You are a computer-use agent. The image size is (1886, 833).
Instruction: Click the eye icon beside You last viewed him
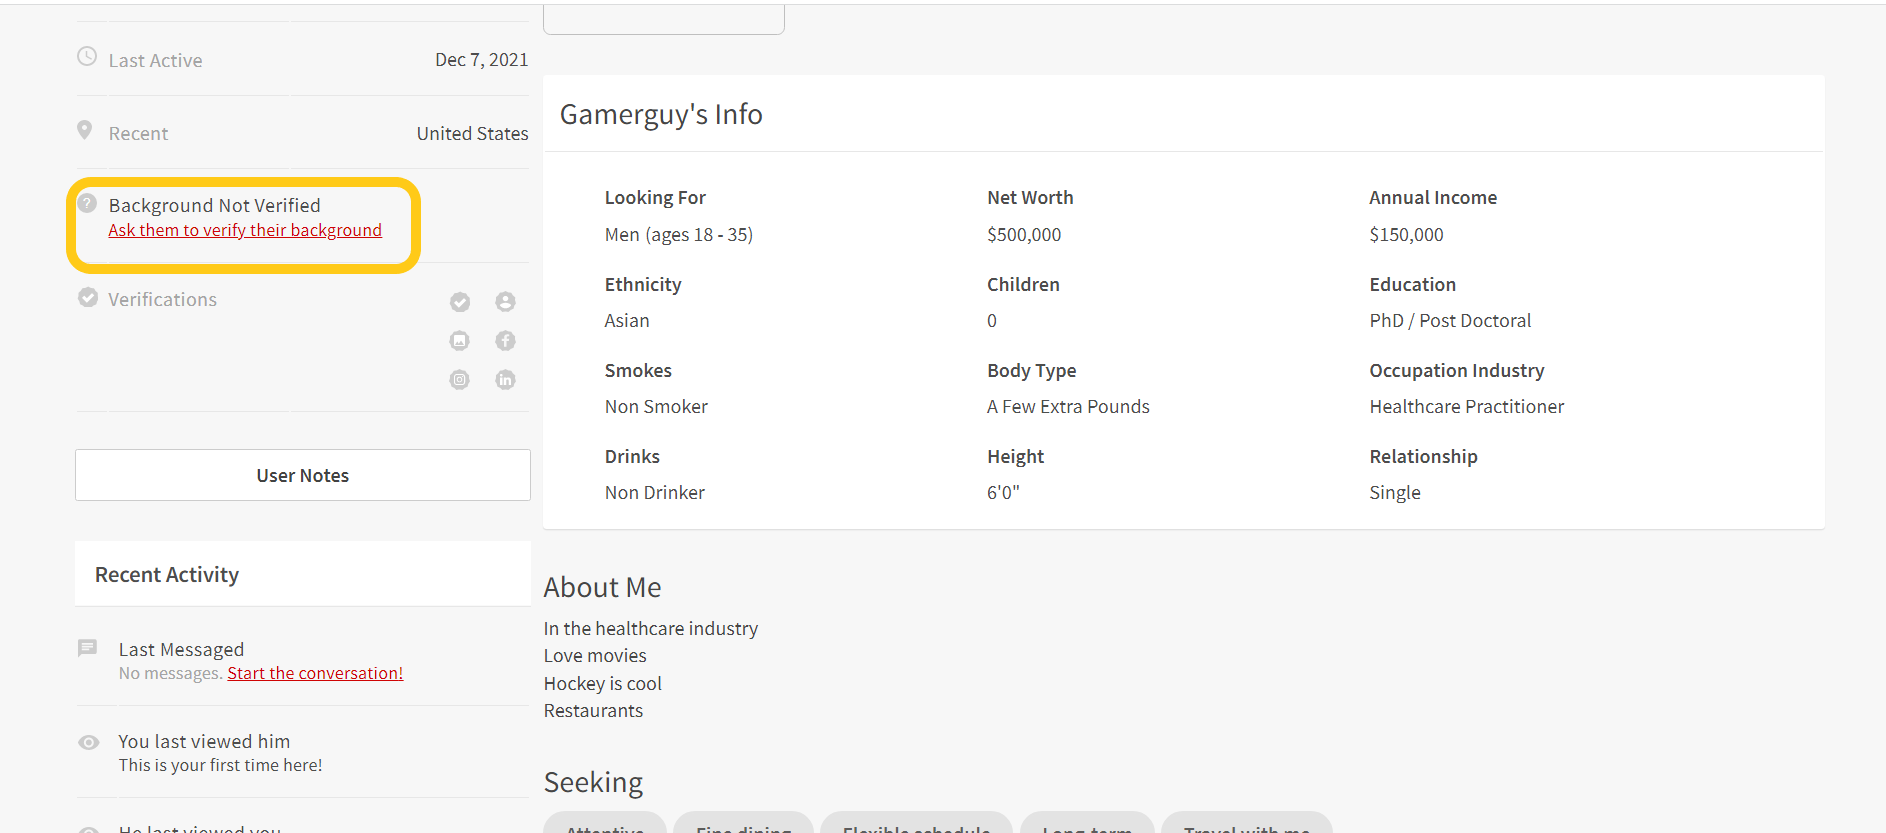click(x=88, y=742)
